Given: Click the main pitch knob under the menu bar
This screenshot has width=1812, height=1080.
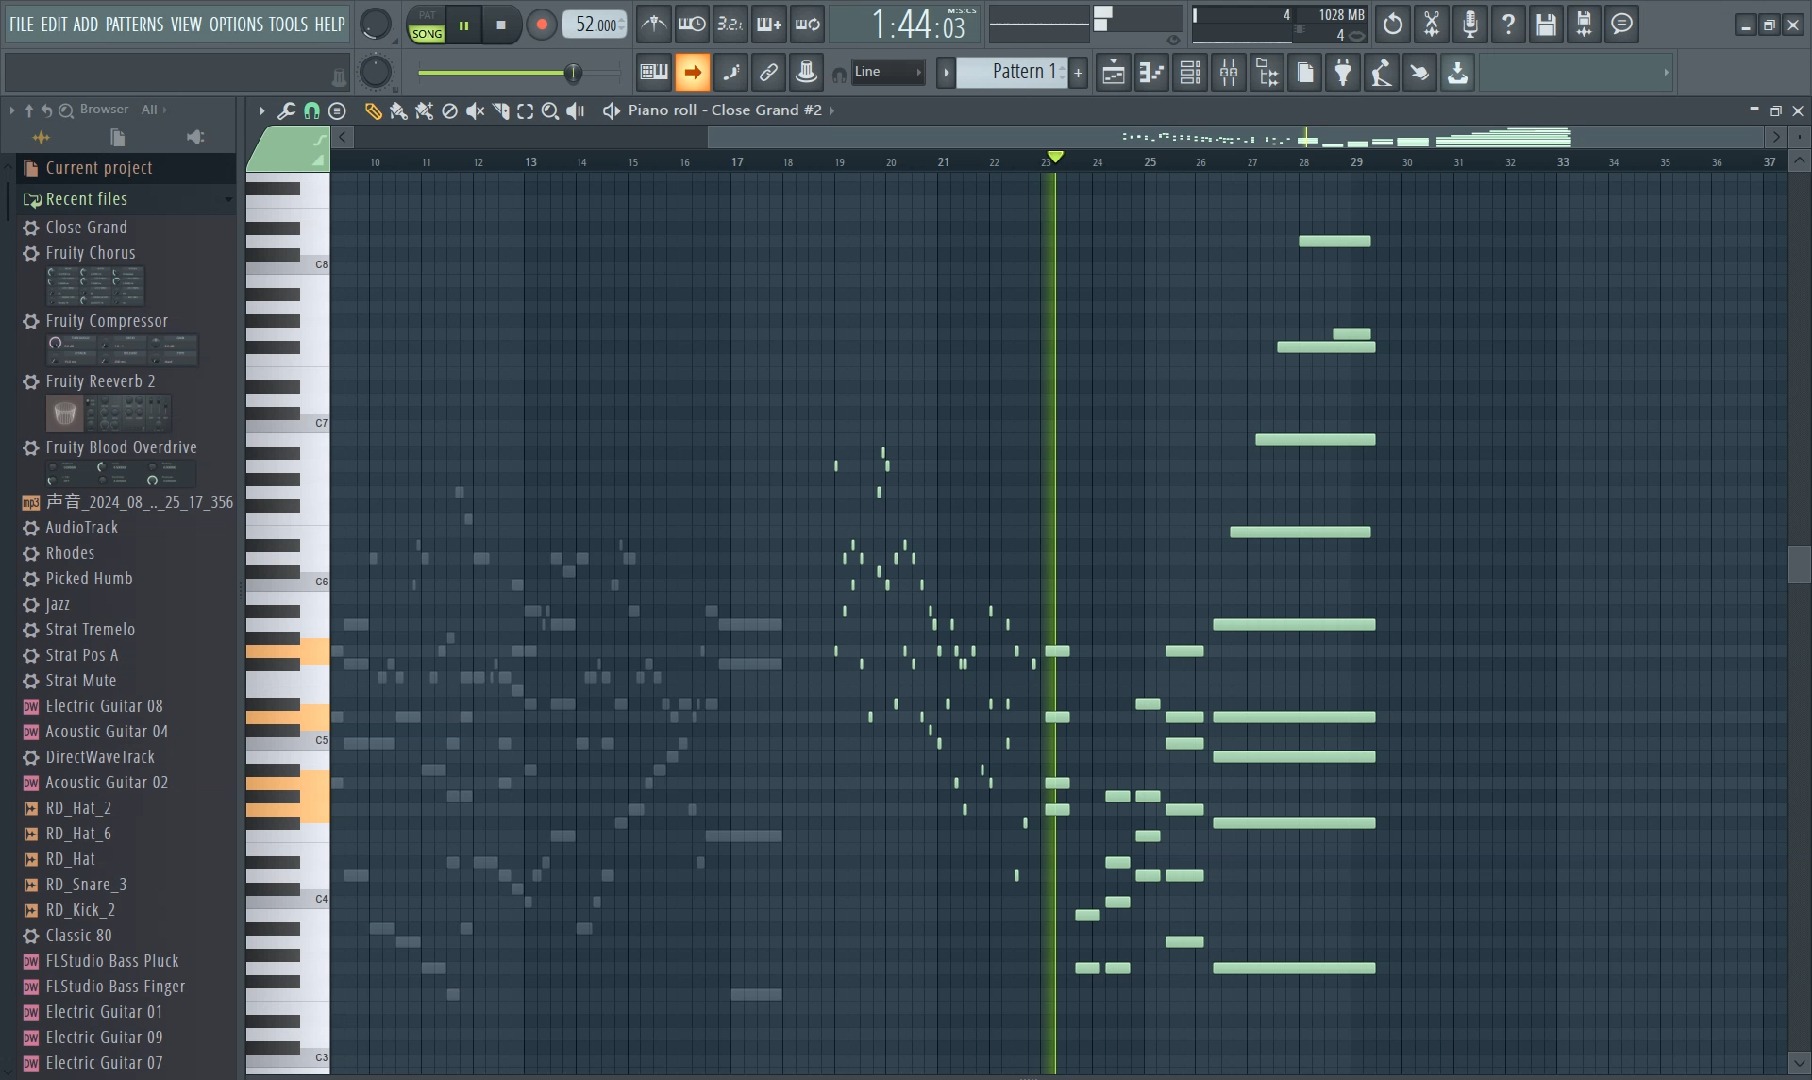Looking at the screenshot, I should (x=375, y=71).
